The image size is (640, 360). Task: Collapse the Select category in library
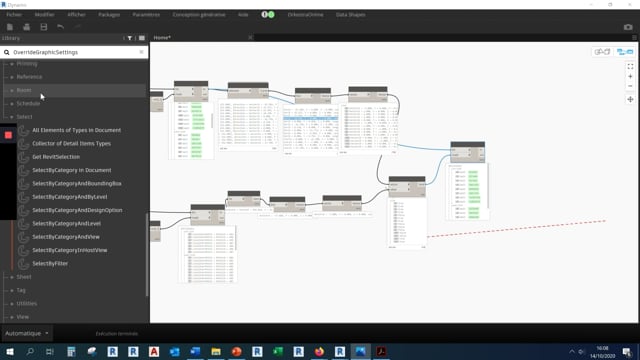(24, 117)
